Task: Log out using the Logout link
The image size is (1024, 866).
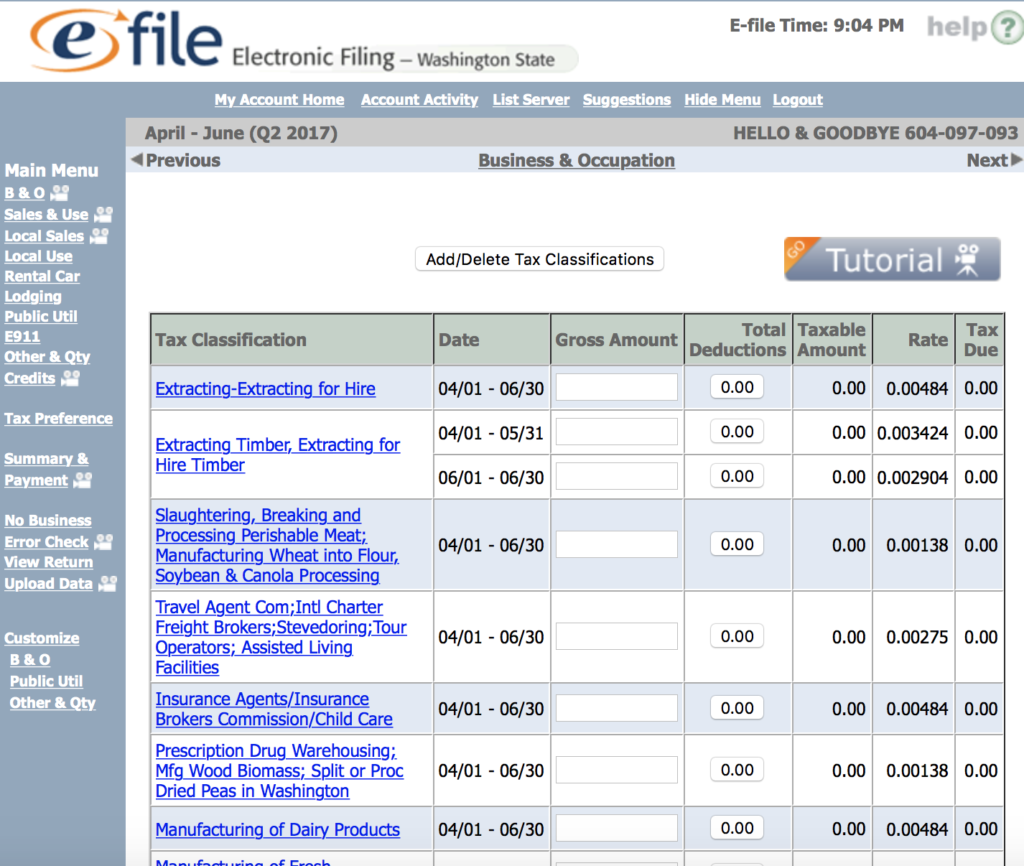Action: (x=797, y=100)
